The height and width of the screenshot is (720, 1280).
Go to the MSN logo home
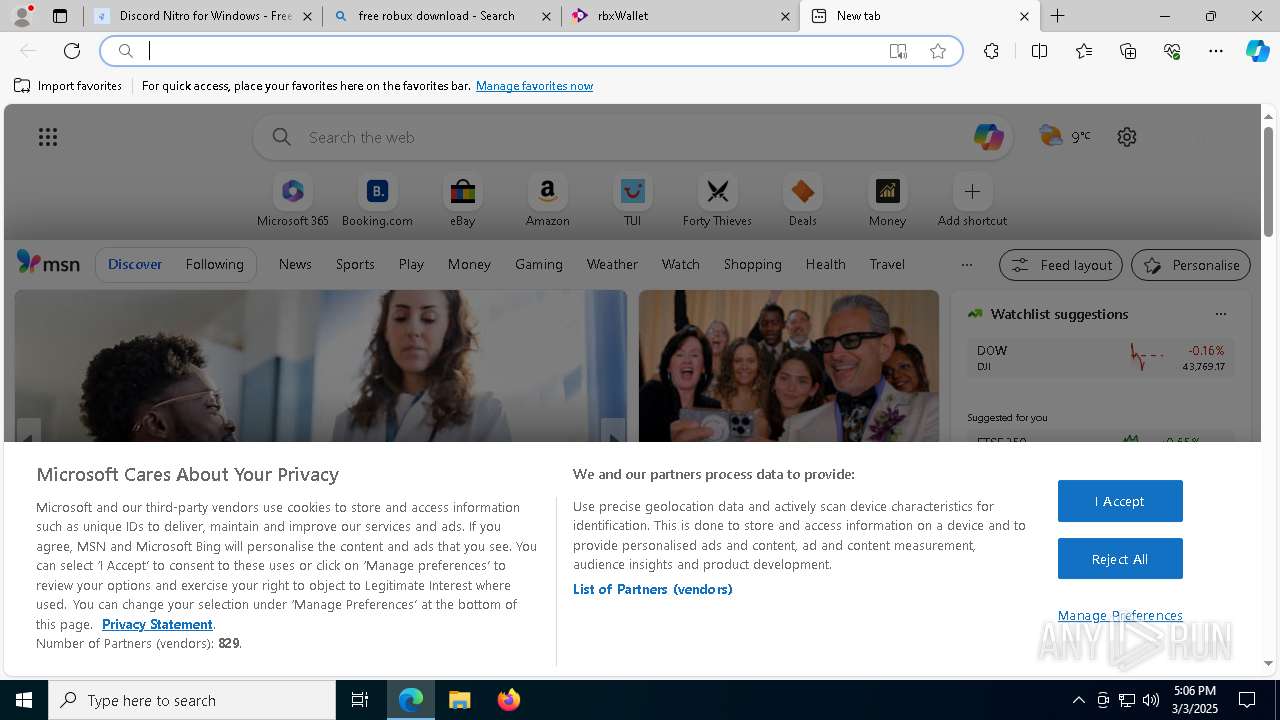48,263
